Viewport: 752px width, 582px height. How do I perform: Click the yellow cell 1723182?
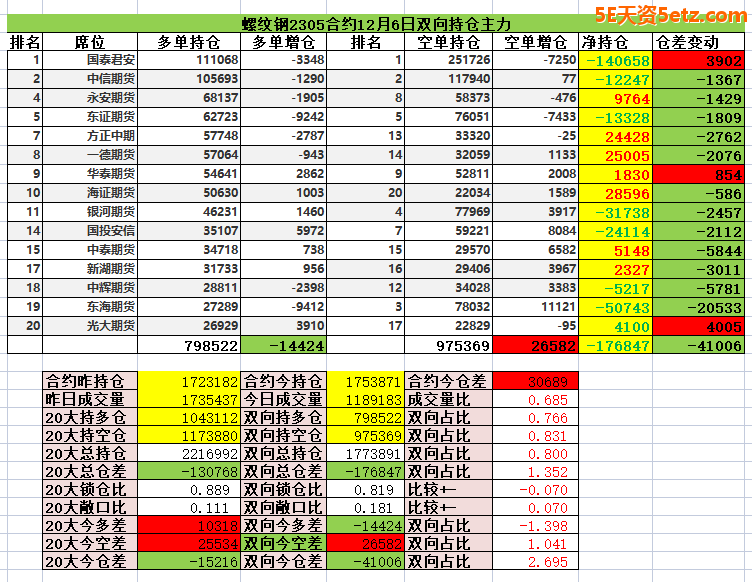pos(188,381)
